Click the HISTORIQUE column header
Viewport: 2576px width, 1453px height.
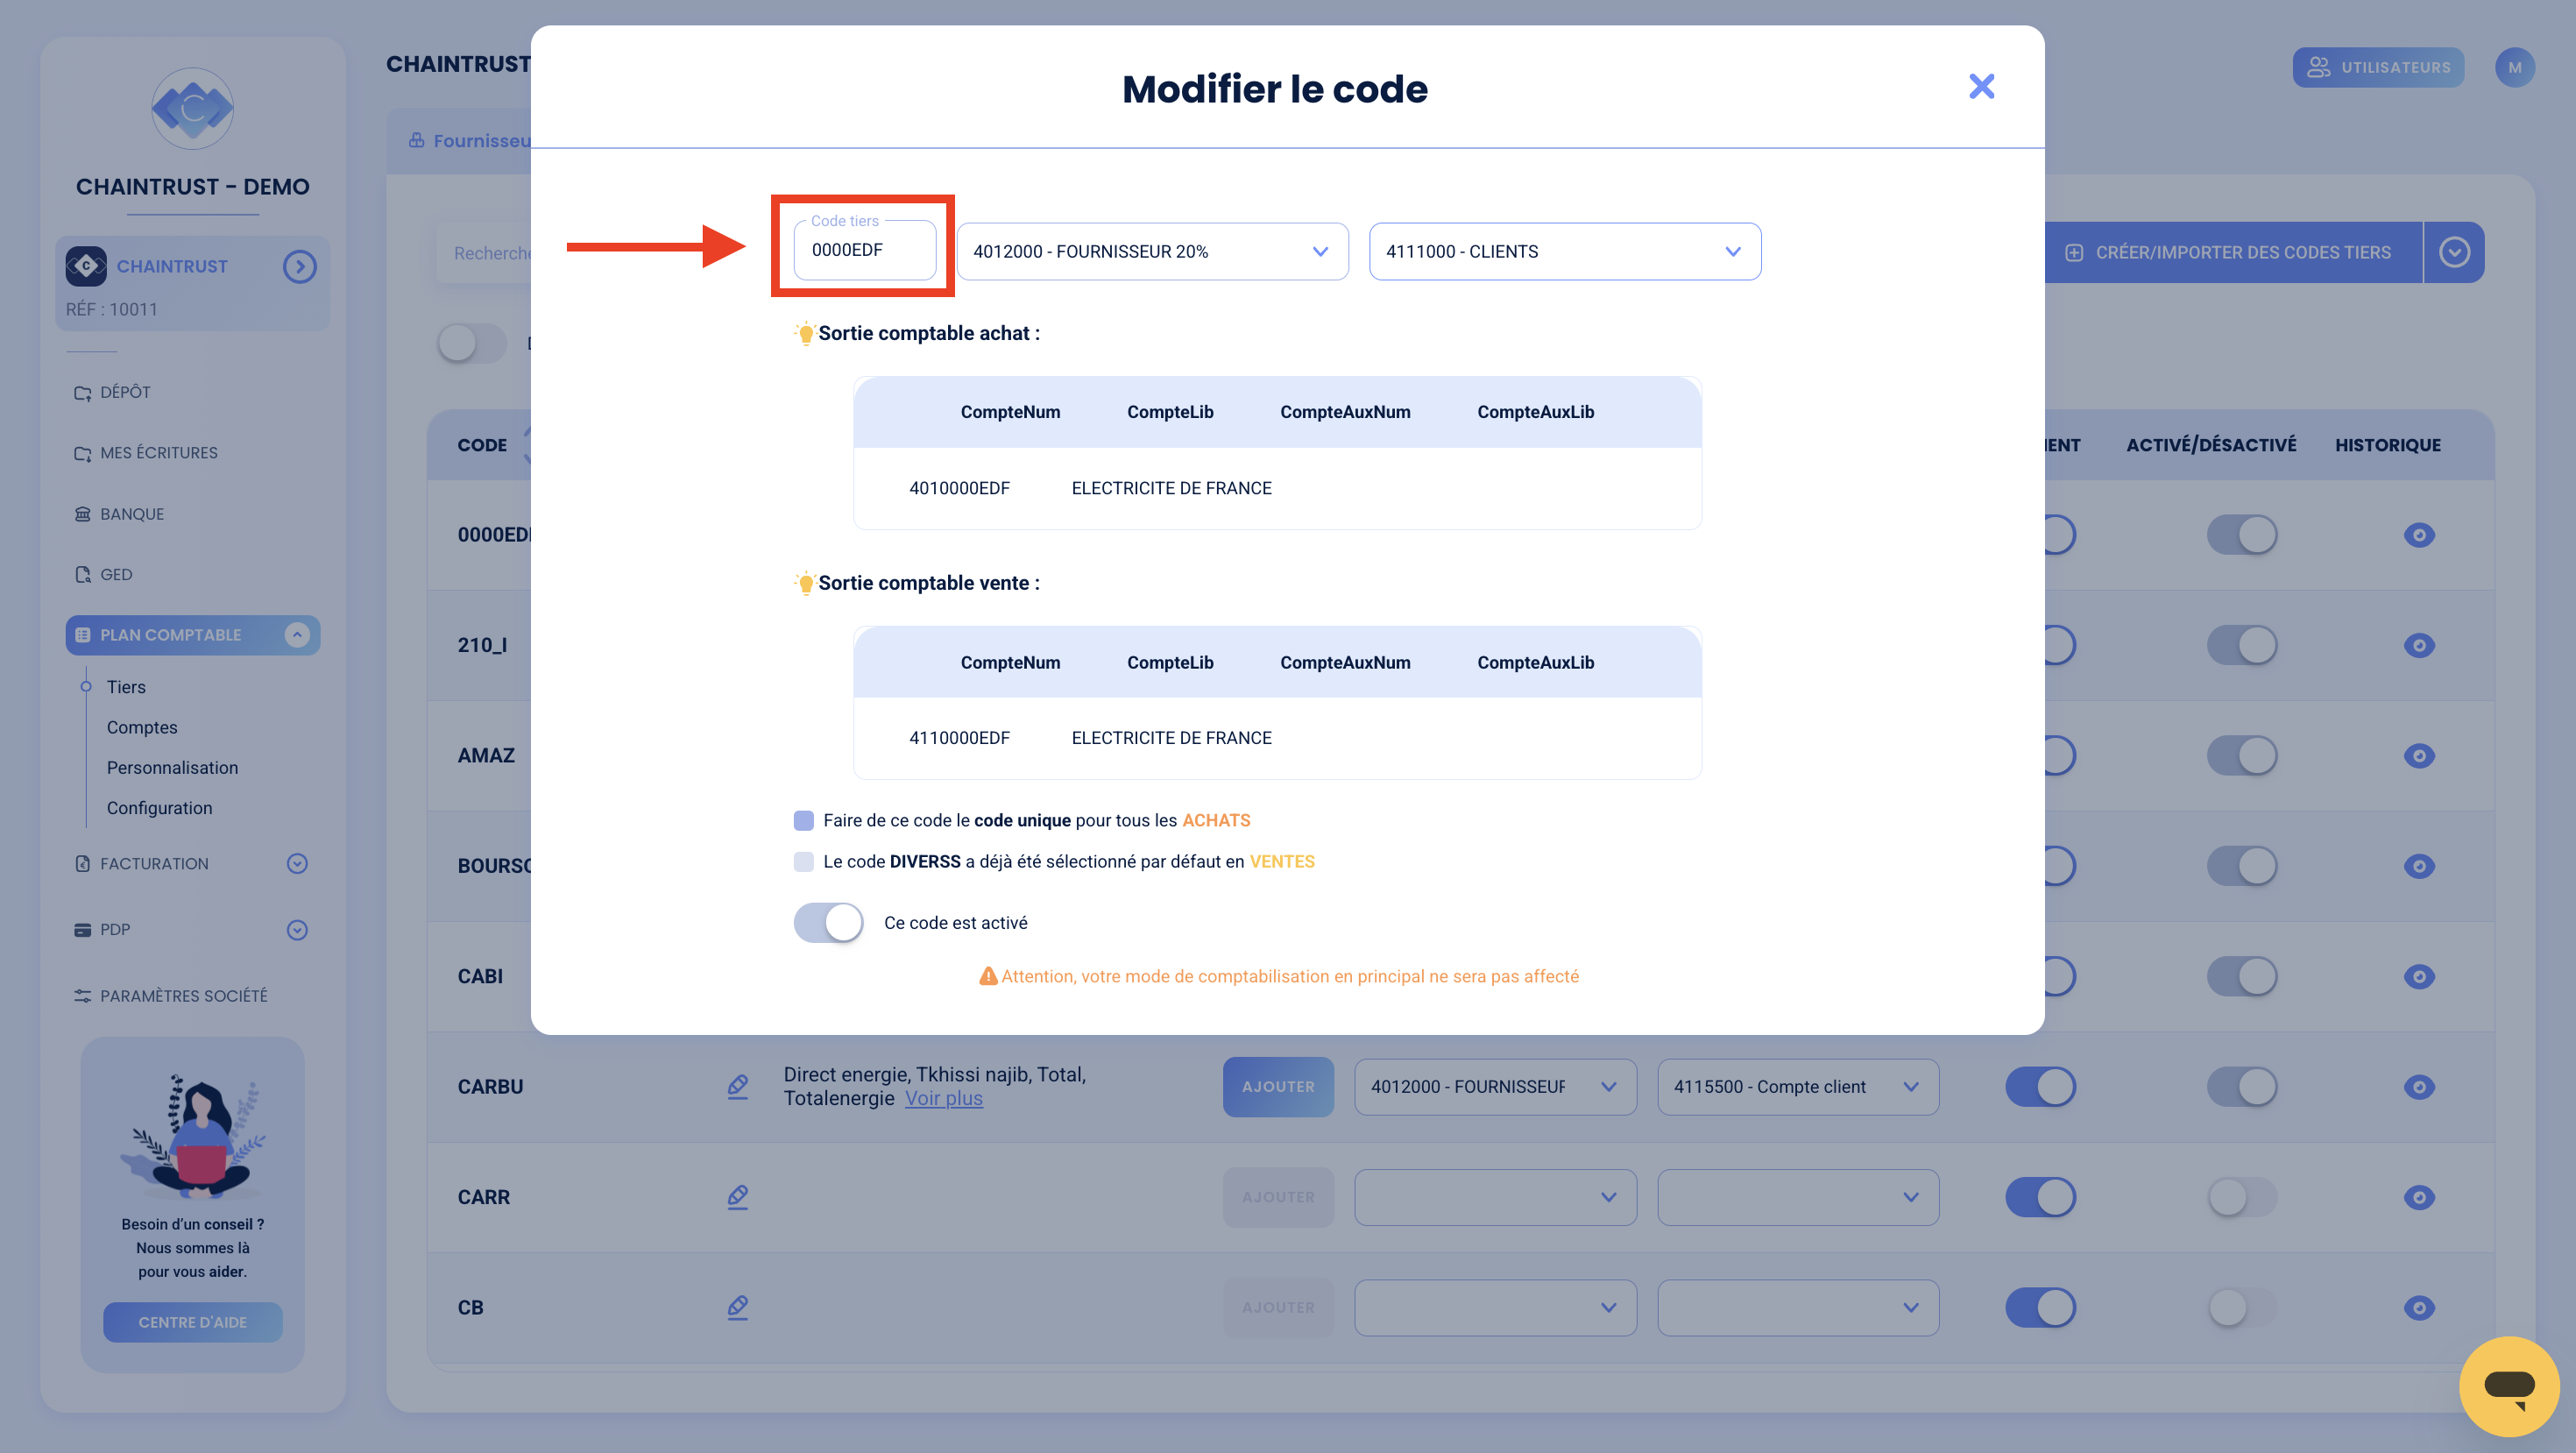point(2387,445)
